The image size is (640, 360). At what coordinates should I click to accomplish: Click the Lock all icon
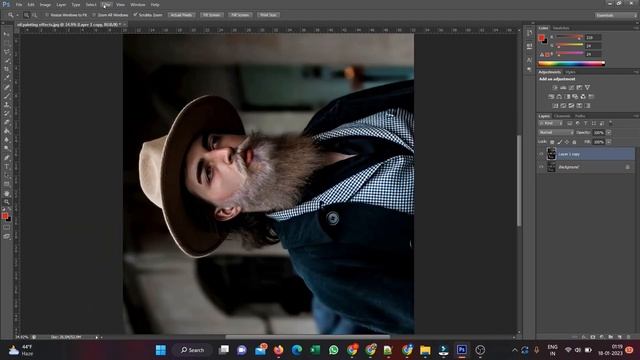pyautogui.click(x=574, y=142)
